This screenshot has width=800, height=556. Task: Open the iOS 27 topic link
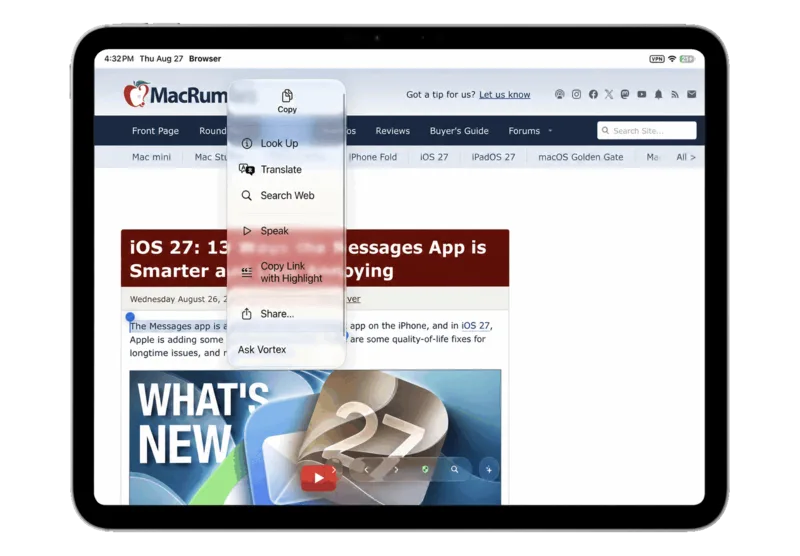pyautogui.click(x=434, y=157)
